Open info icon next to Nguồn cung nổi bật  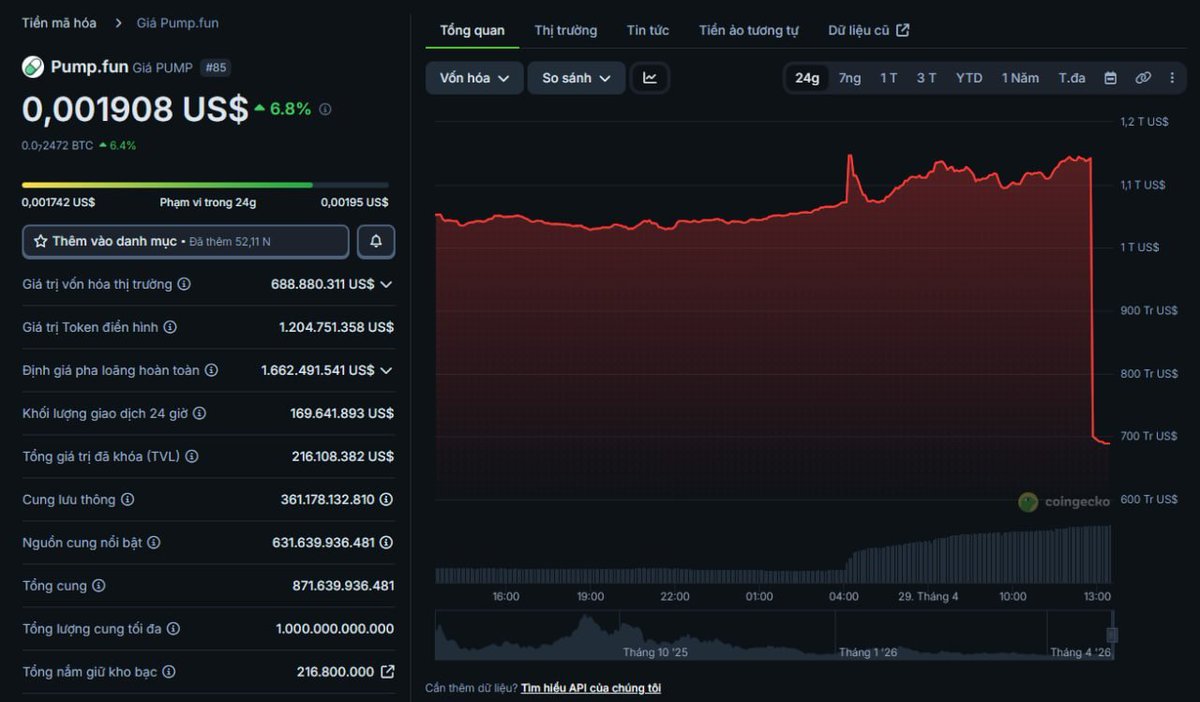click(x=154, y=542)
